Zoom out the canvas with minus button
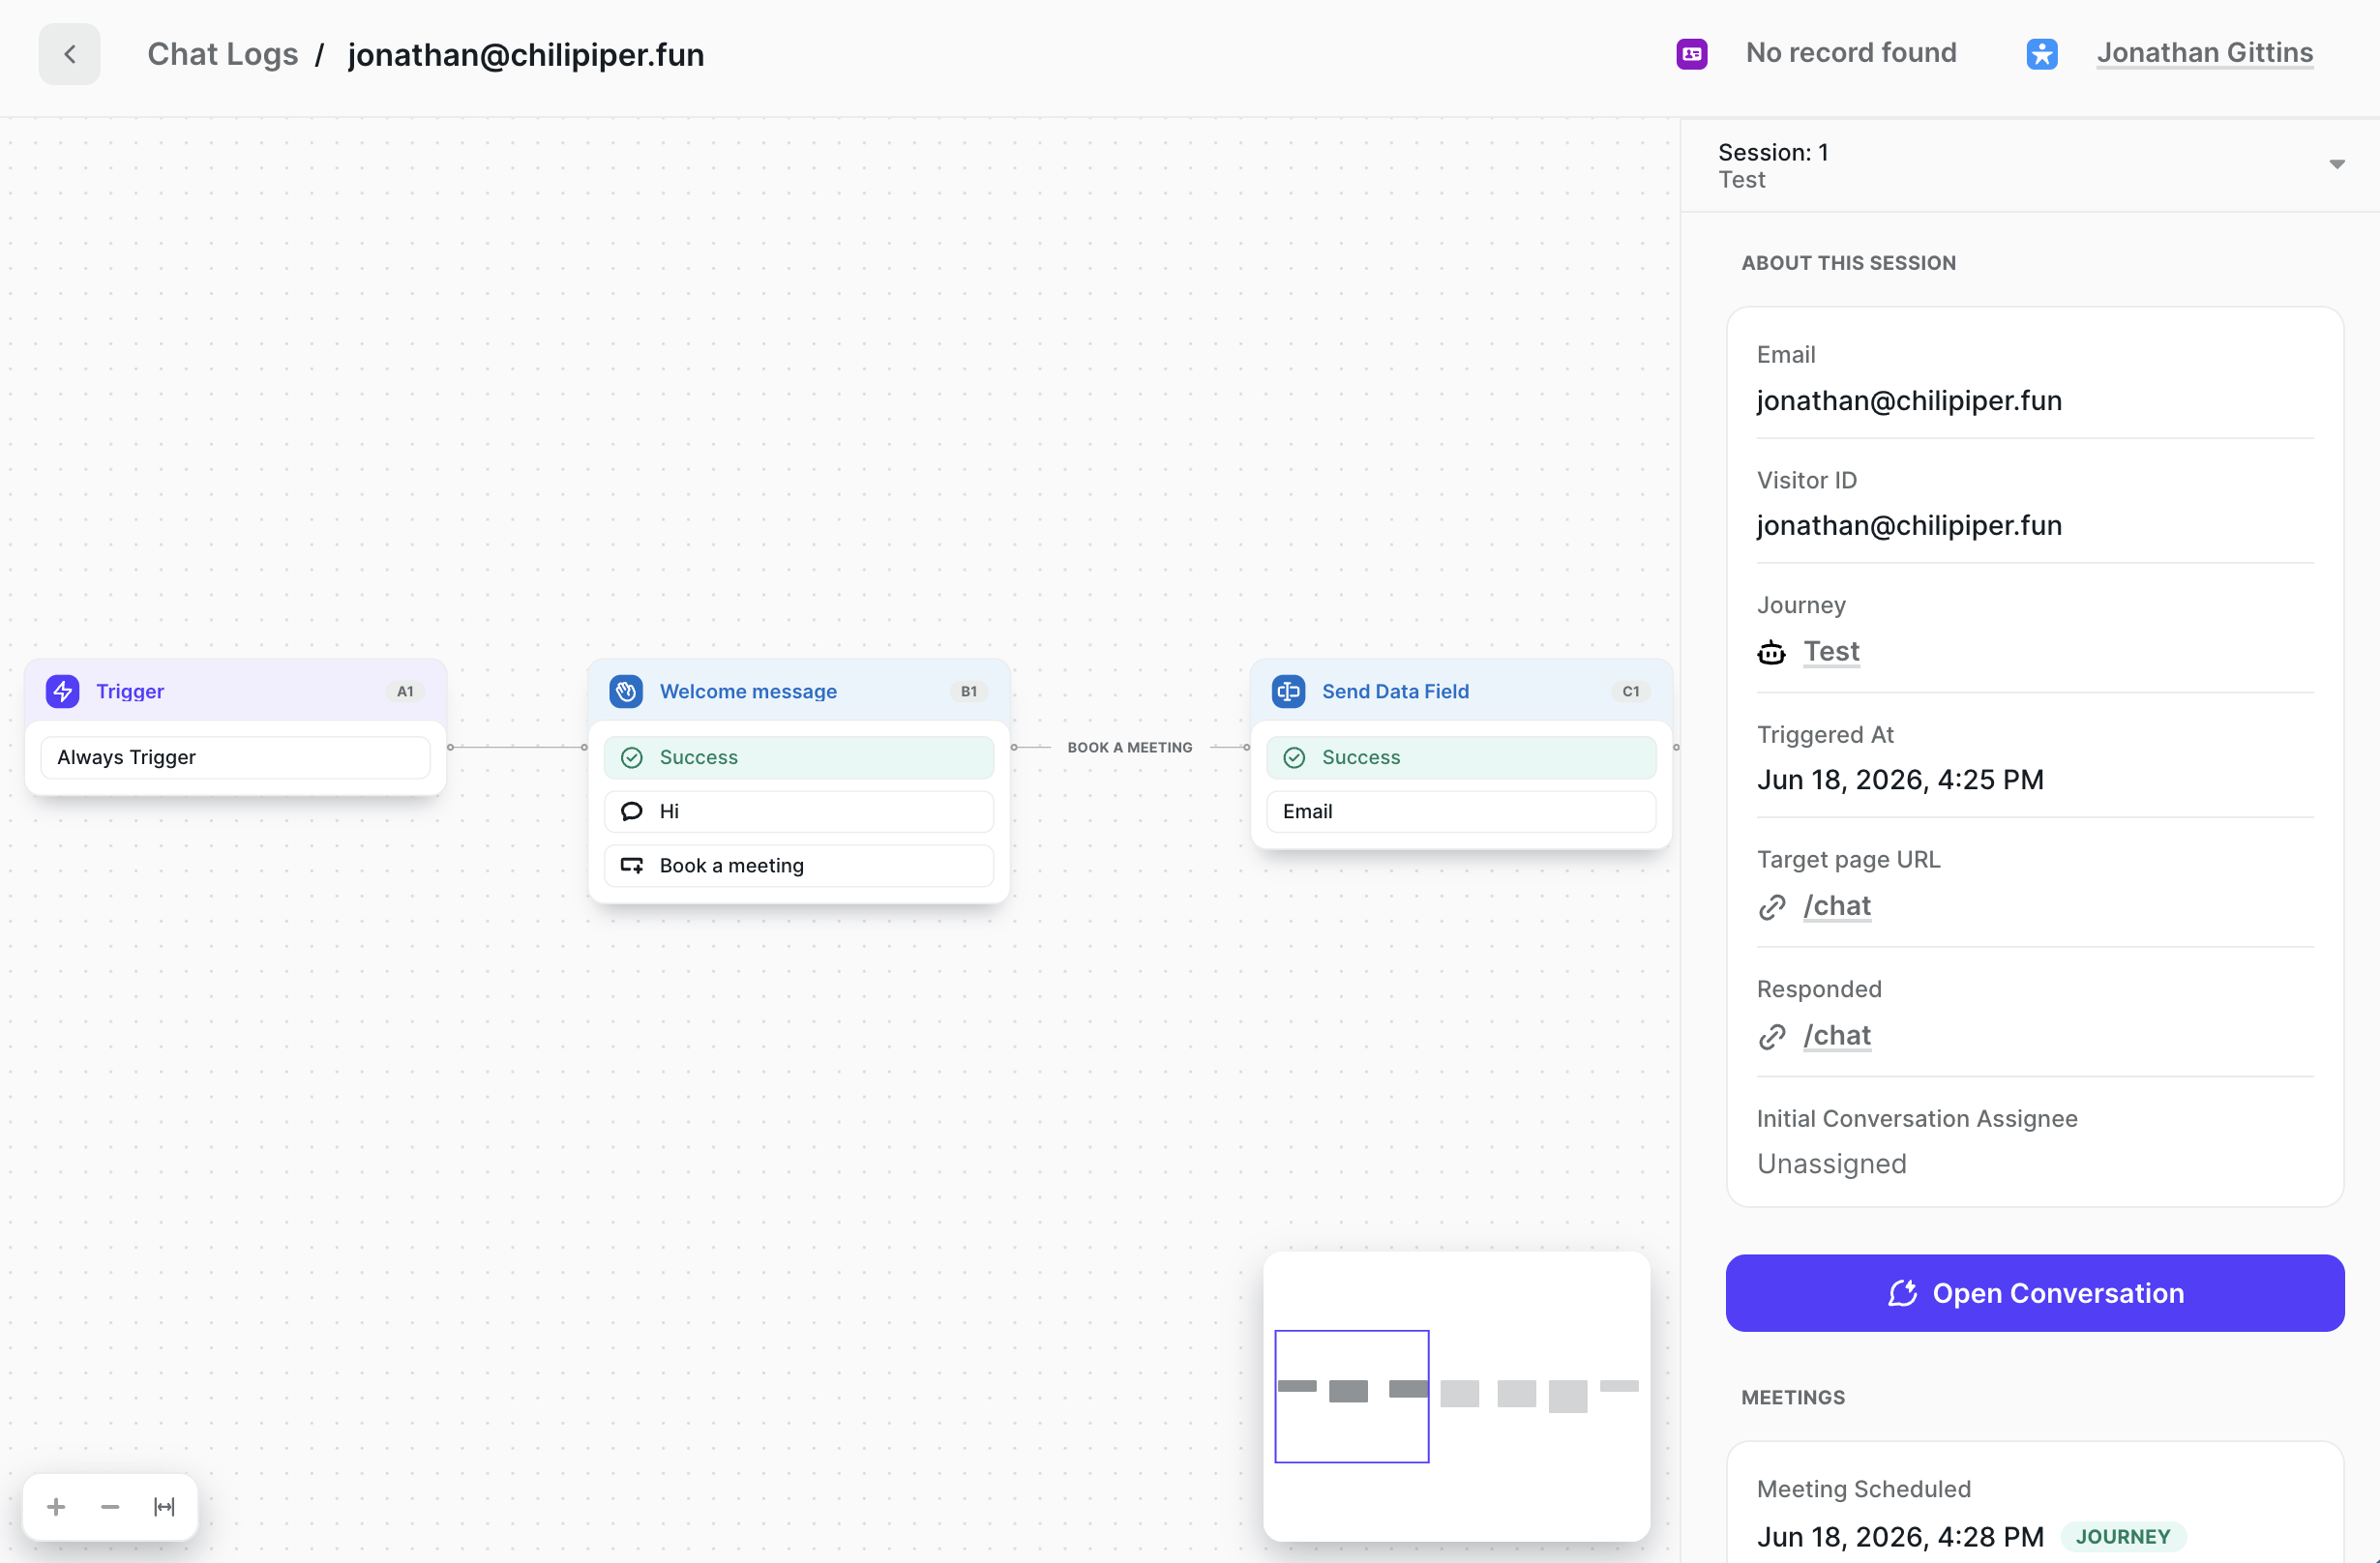 click(110, 1506)
